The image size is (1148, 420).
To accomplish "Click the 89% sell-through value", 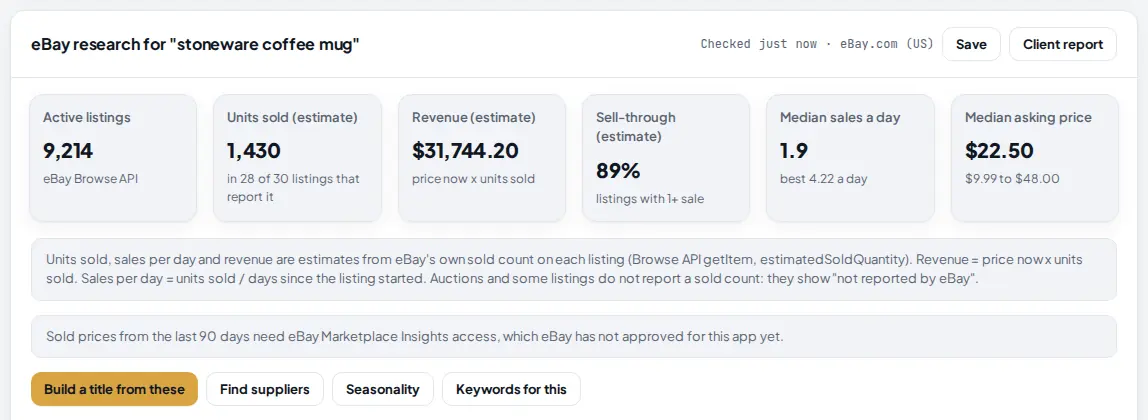I will (618, 170).
